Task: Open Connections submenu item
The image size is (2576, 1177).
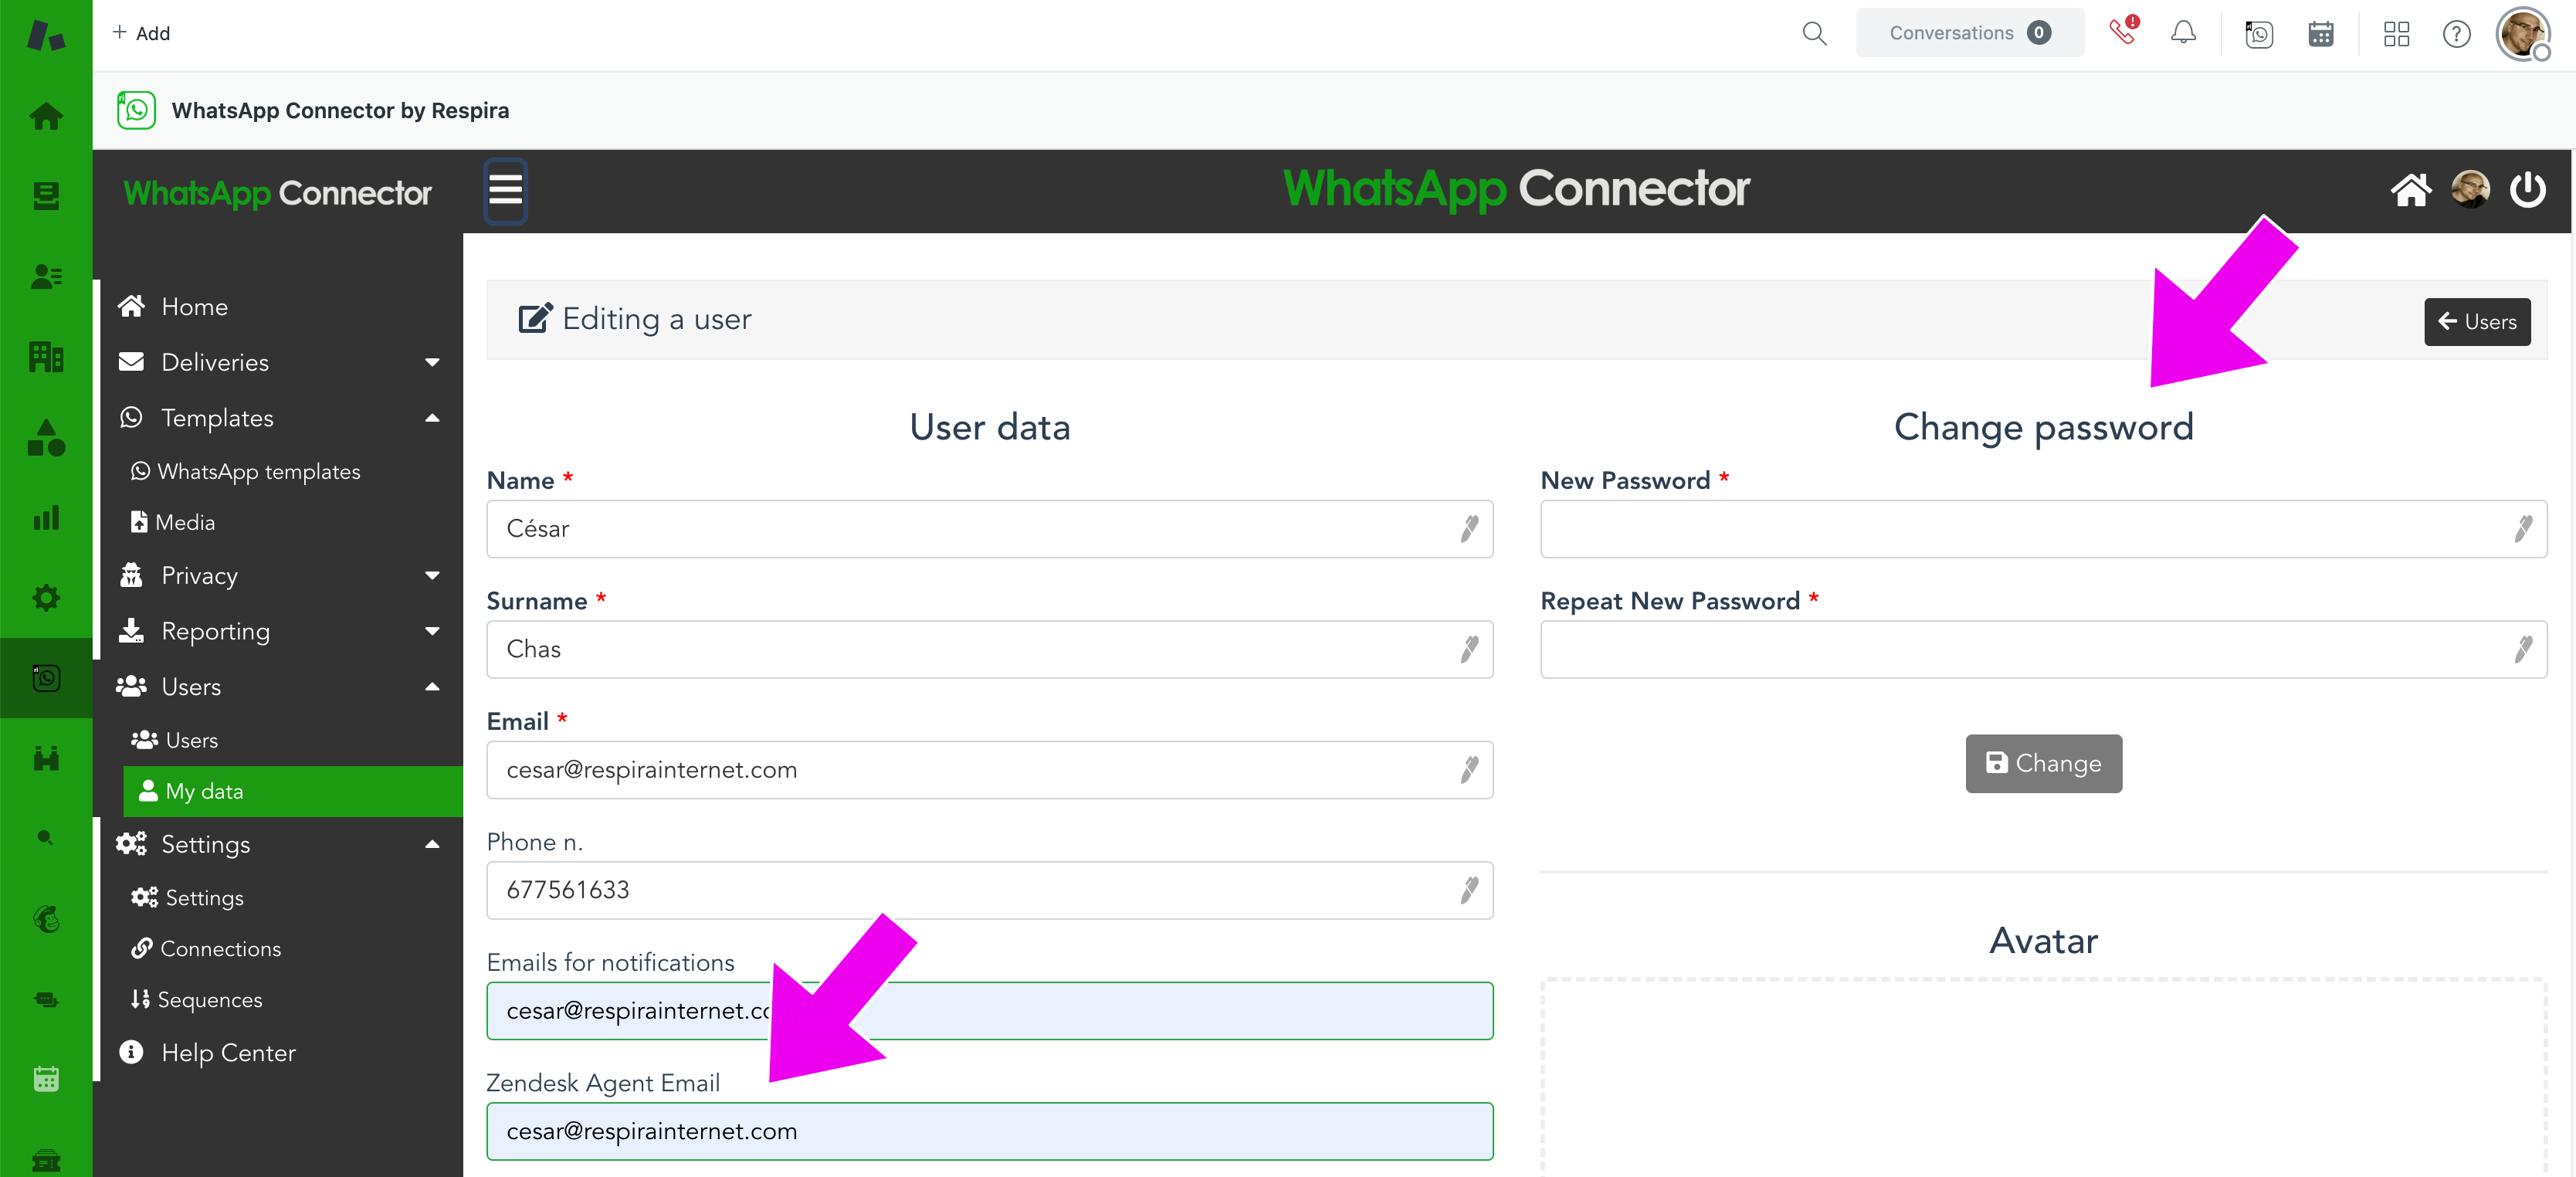Action: [206, 948]
